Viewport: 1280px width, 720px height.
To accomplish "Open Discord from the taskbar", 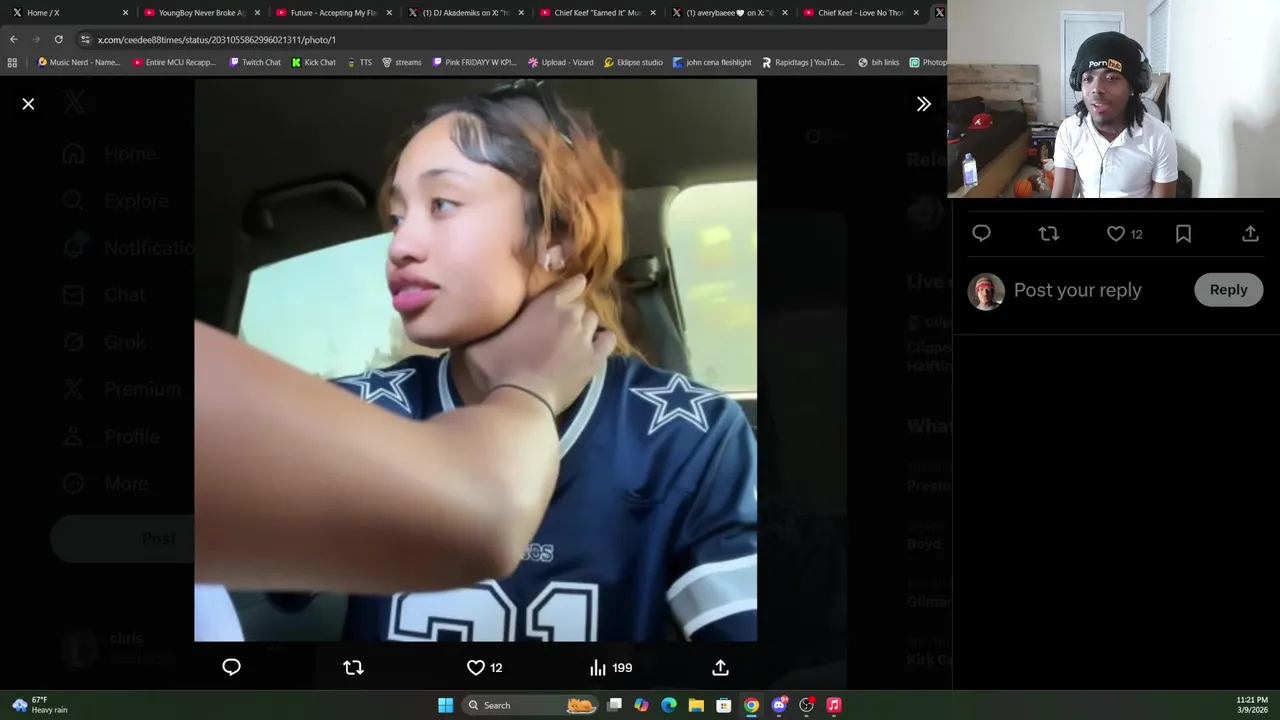I will coord(779,705).
